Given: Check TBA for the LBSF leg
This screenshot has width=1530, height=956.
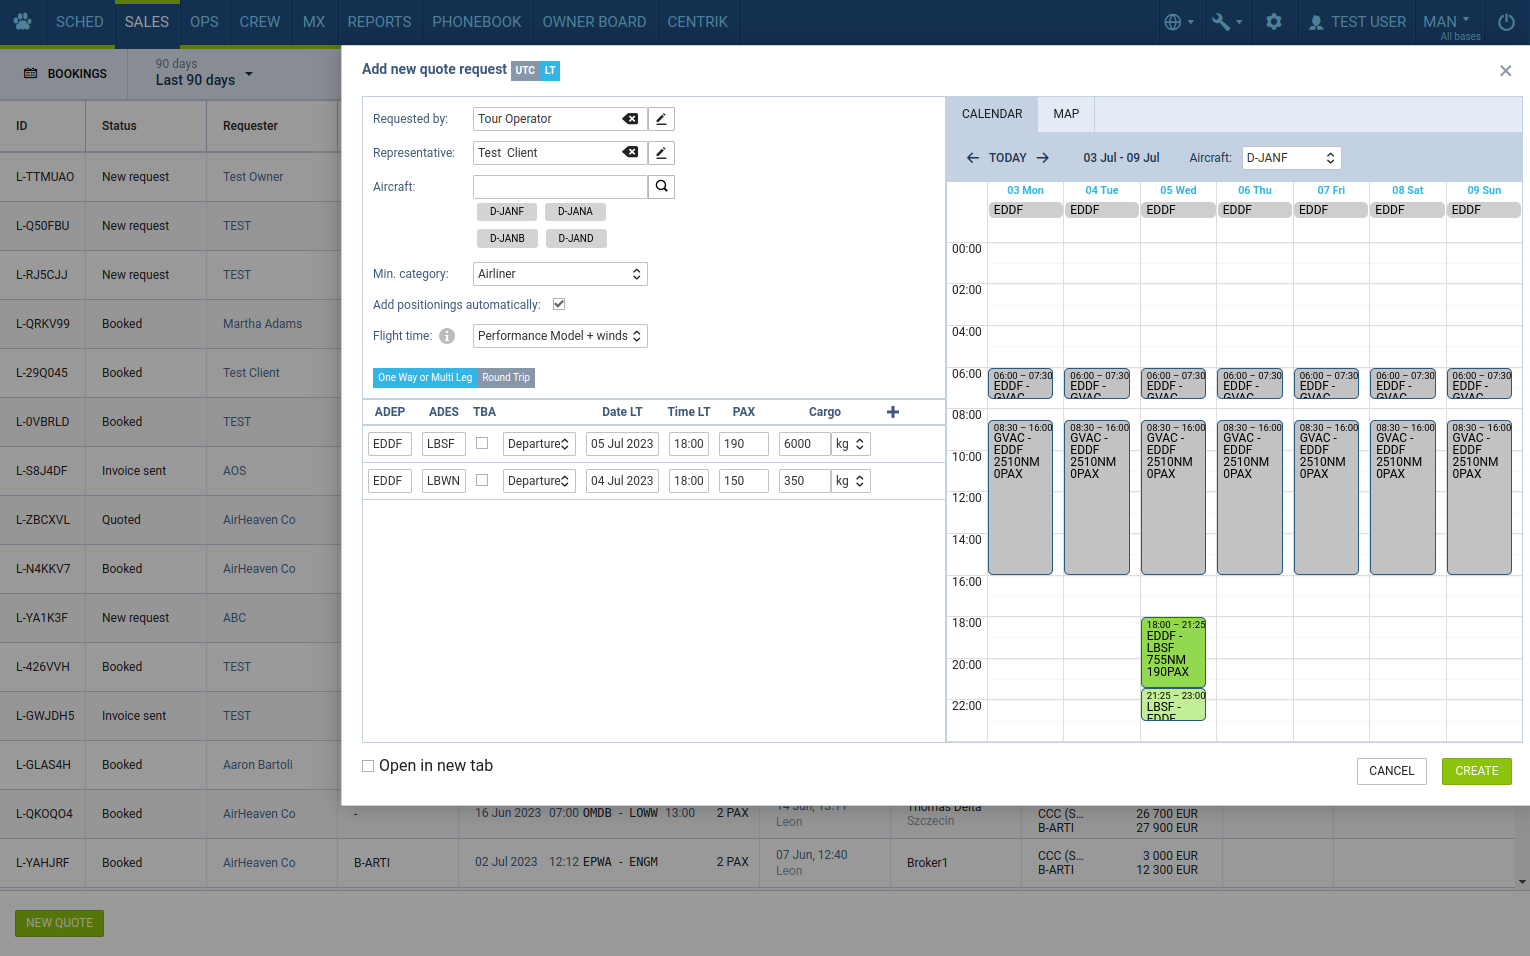Looking at the screenshot, I should click(482, 443).
